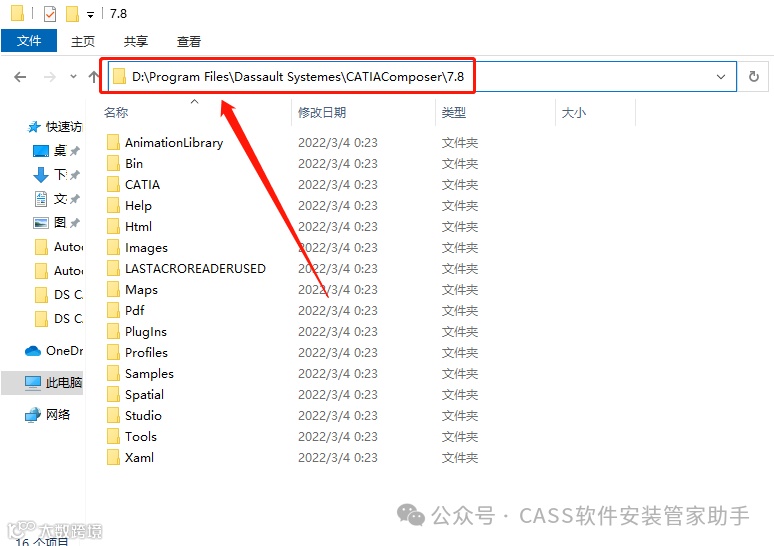Click the LASTACROREADERUSED folder name
This screenshot has height=546, width=774.
195,269
